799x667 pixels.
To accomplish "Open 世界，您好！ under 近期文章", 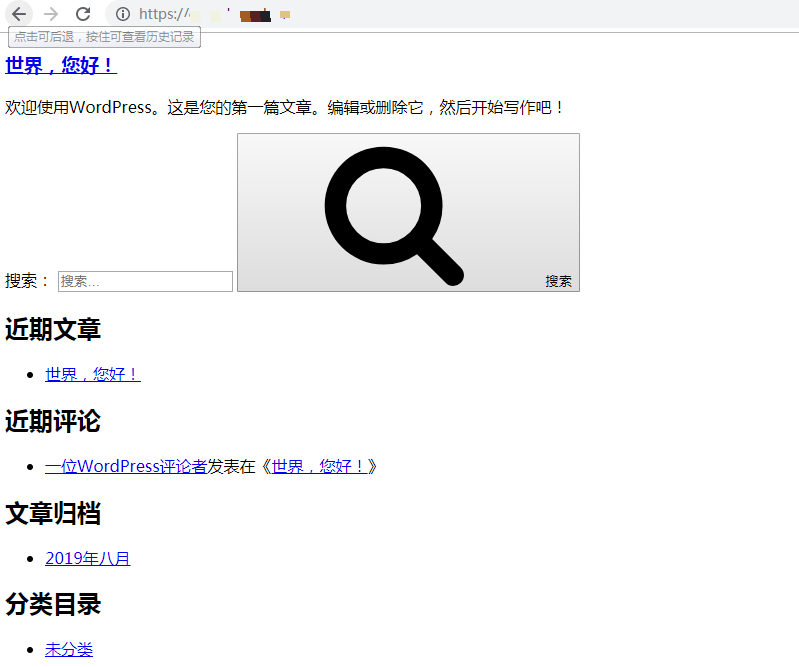I will 93,375.
